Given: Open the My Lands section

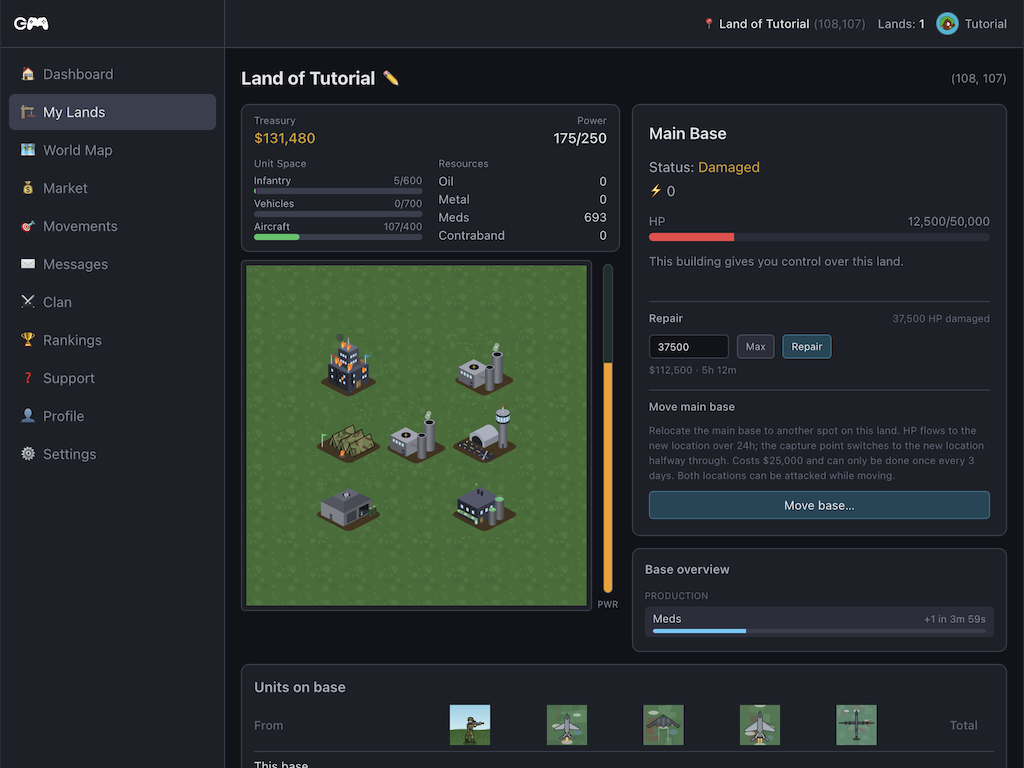Looking at the screenshot, I should pos(112,112).
